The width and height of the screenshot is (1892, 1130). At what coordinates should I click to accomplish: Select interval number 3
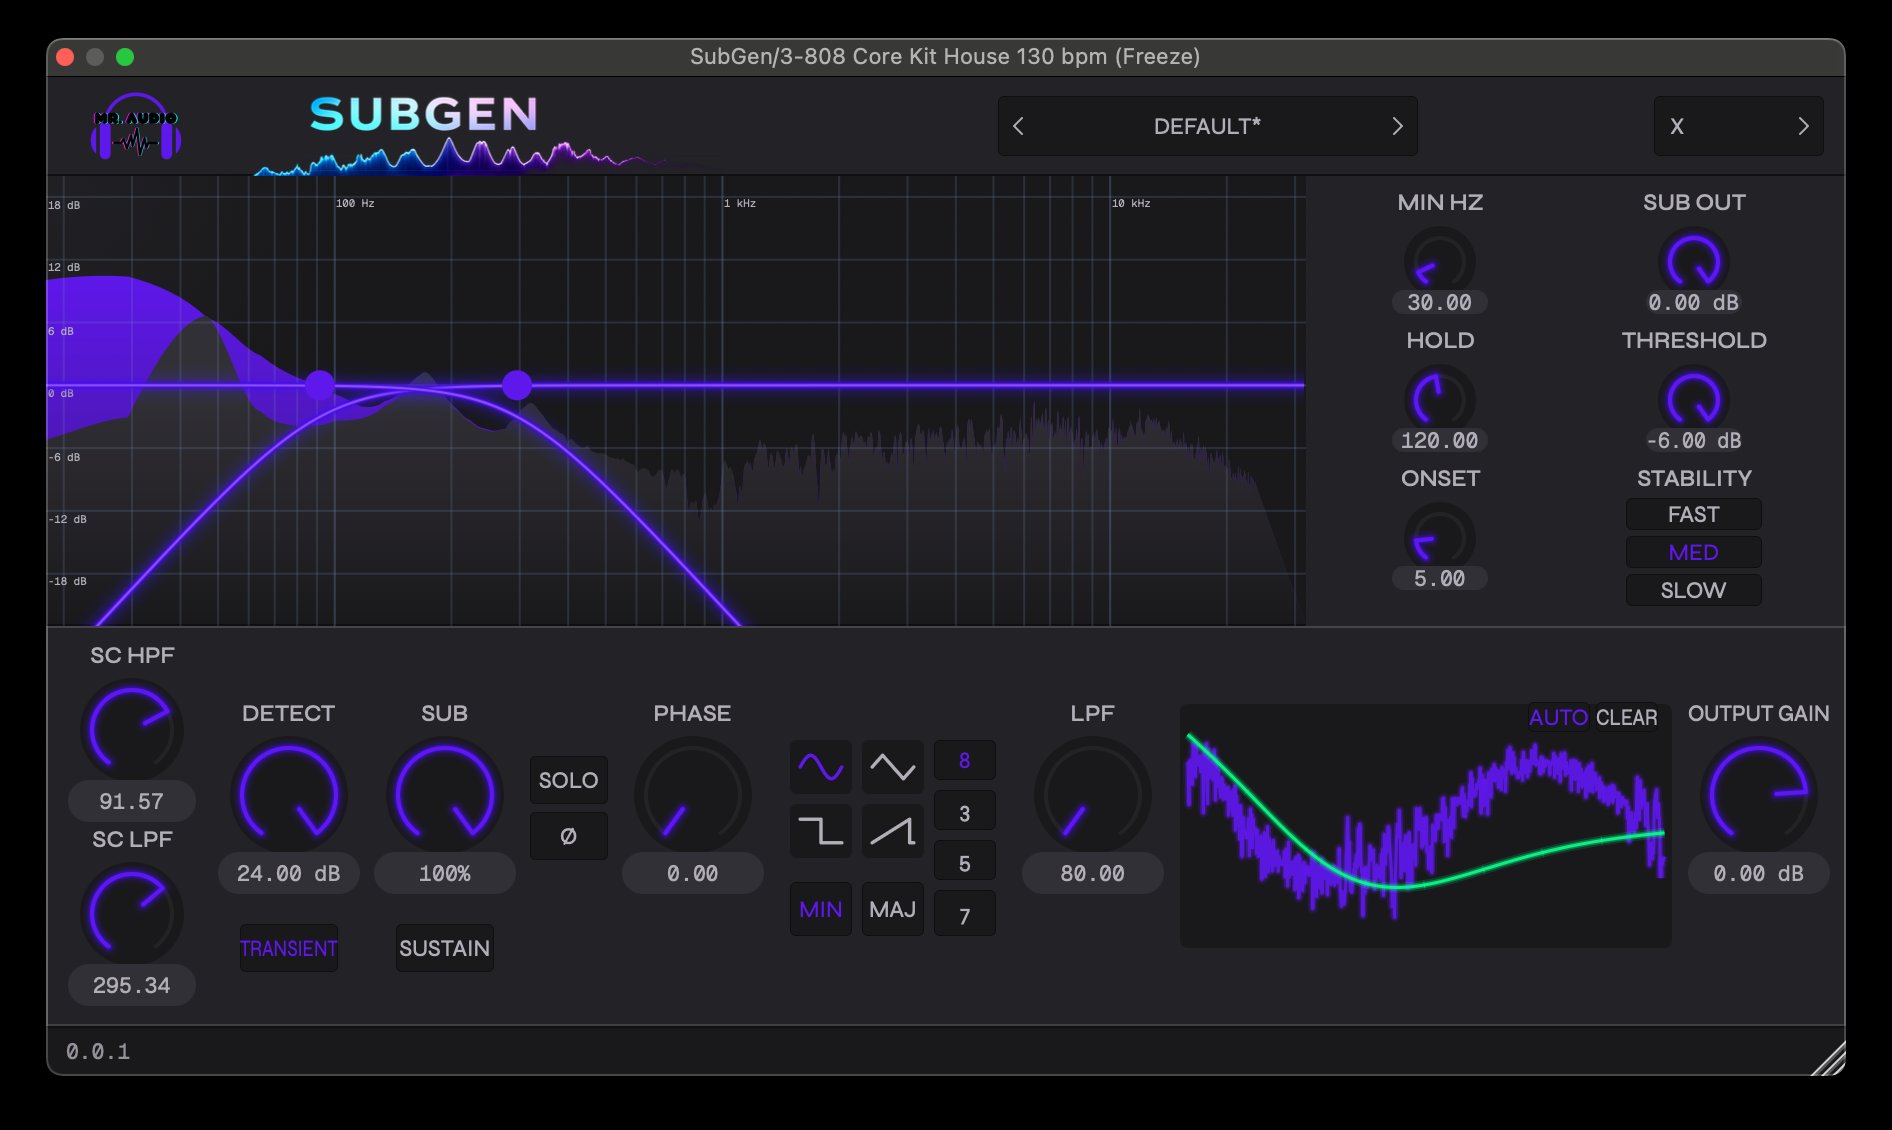[964, 811]
